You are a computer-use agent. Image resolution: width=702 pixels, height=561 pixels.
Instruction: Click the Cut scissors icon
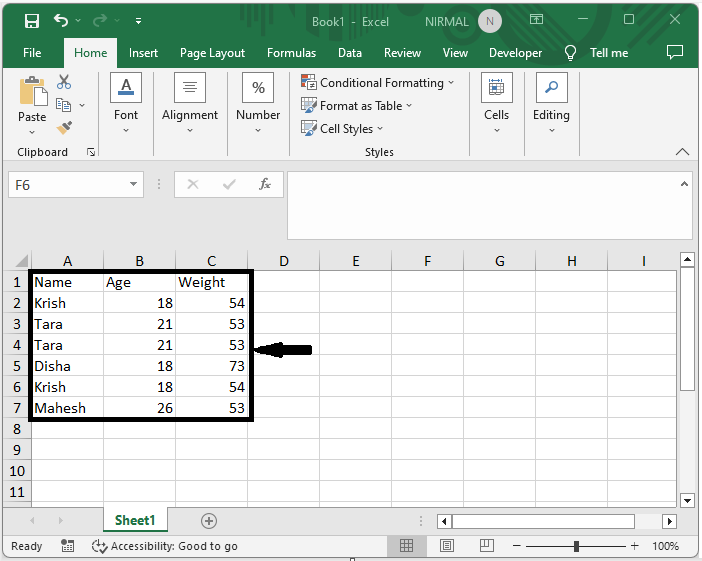pos(64,82)
